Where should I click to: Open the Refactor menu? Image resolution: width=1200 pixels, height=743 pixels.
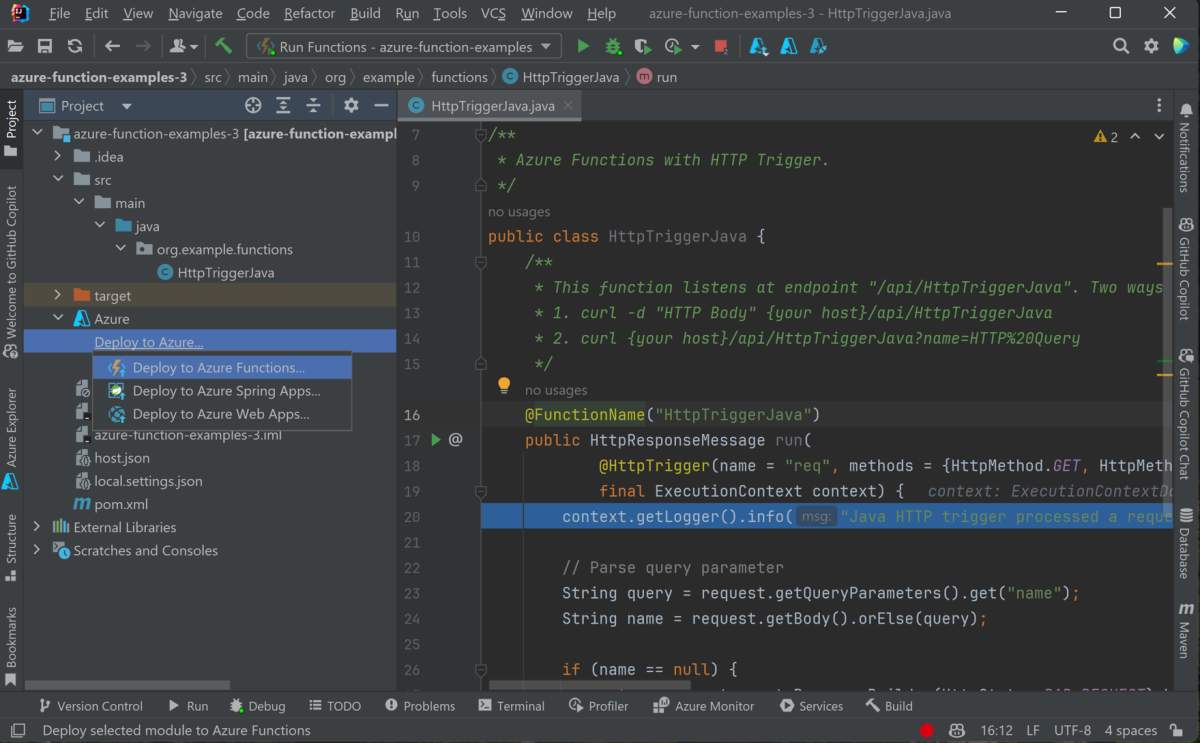click(x=309, y=13)
